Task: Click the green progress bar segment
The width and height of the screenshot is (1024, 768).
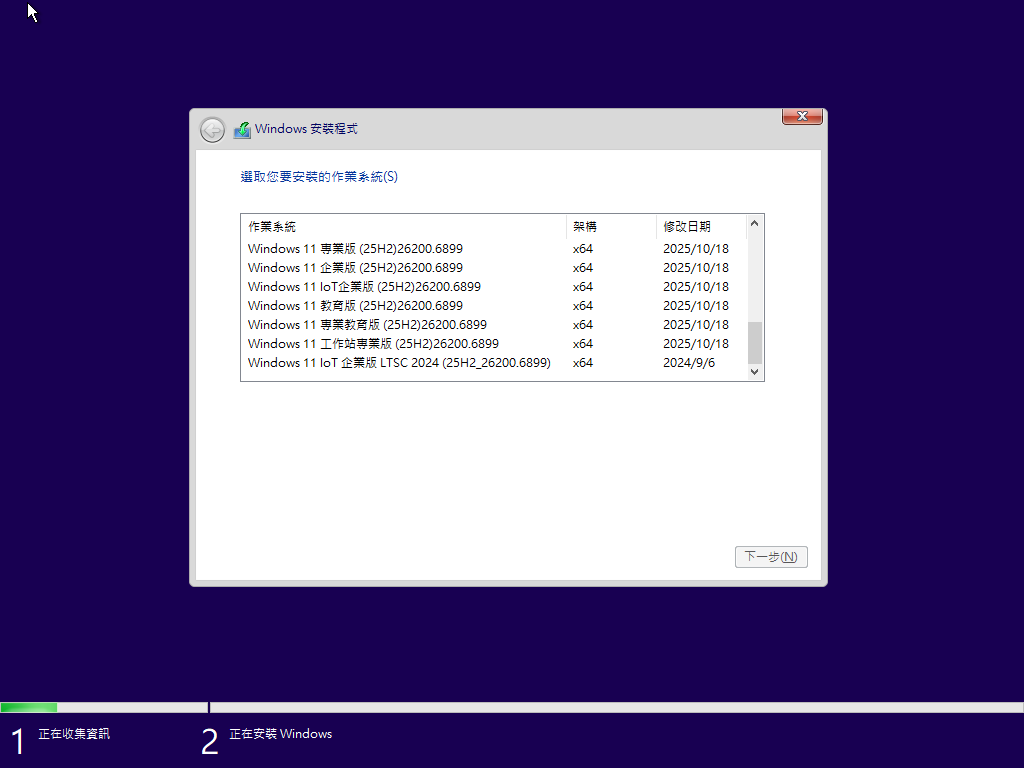Action: (28, 706)
